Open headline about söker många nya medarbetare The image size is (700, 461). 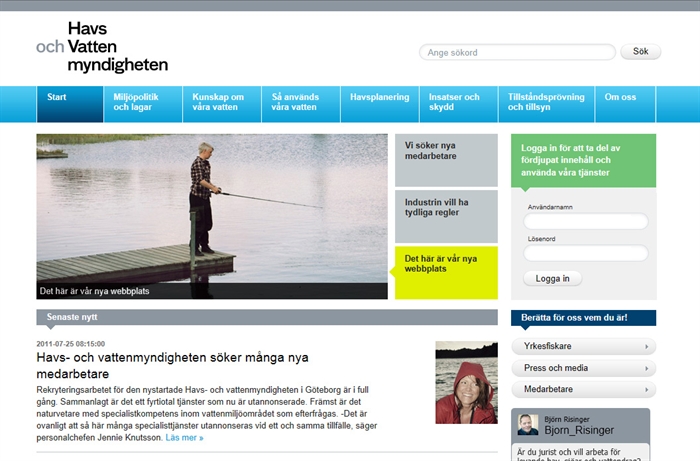(x=172, y=365)
